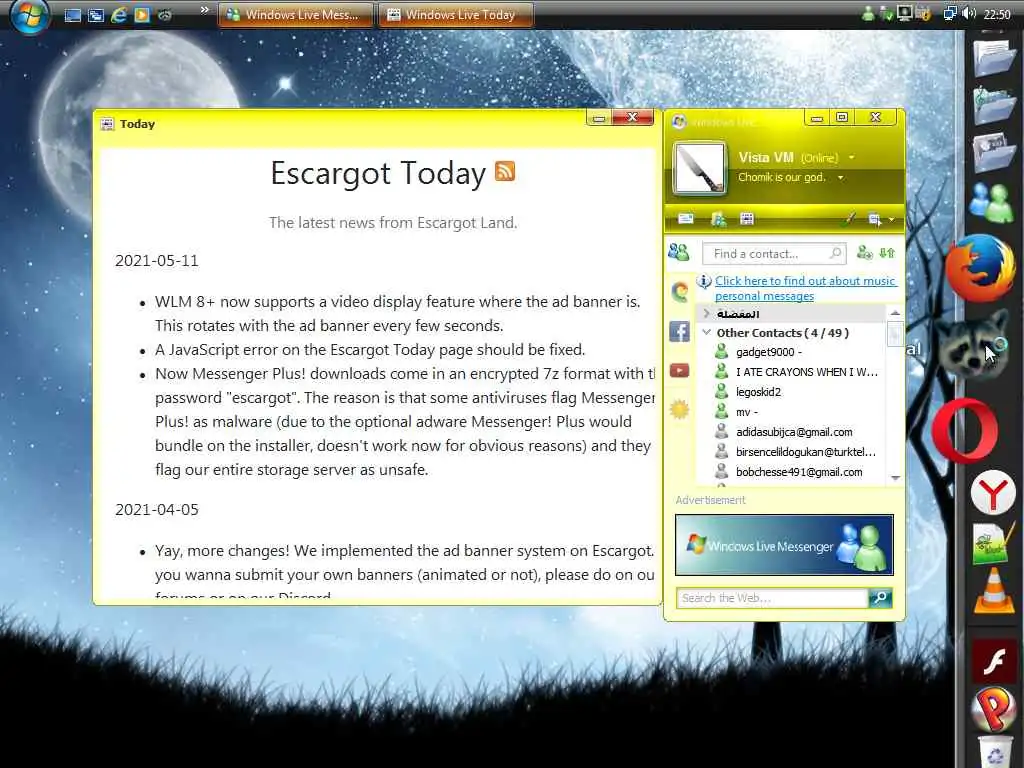Expand the Arabic-named favorites group

(x=706, y=313)
